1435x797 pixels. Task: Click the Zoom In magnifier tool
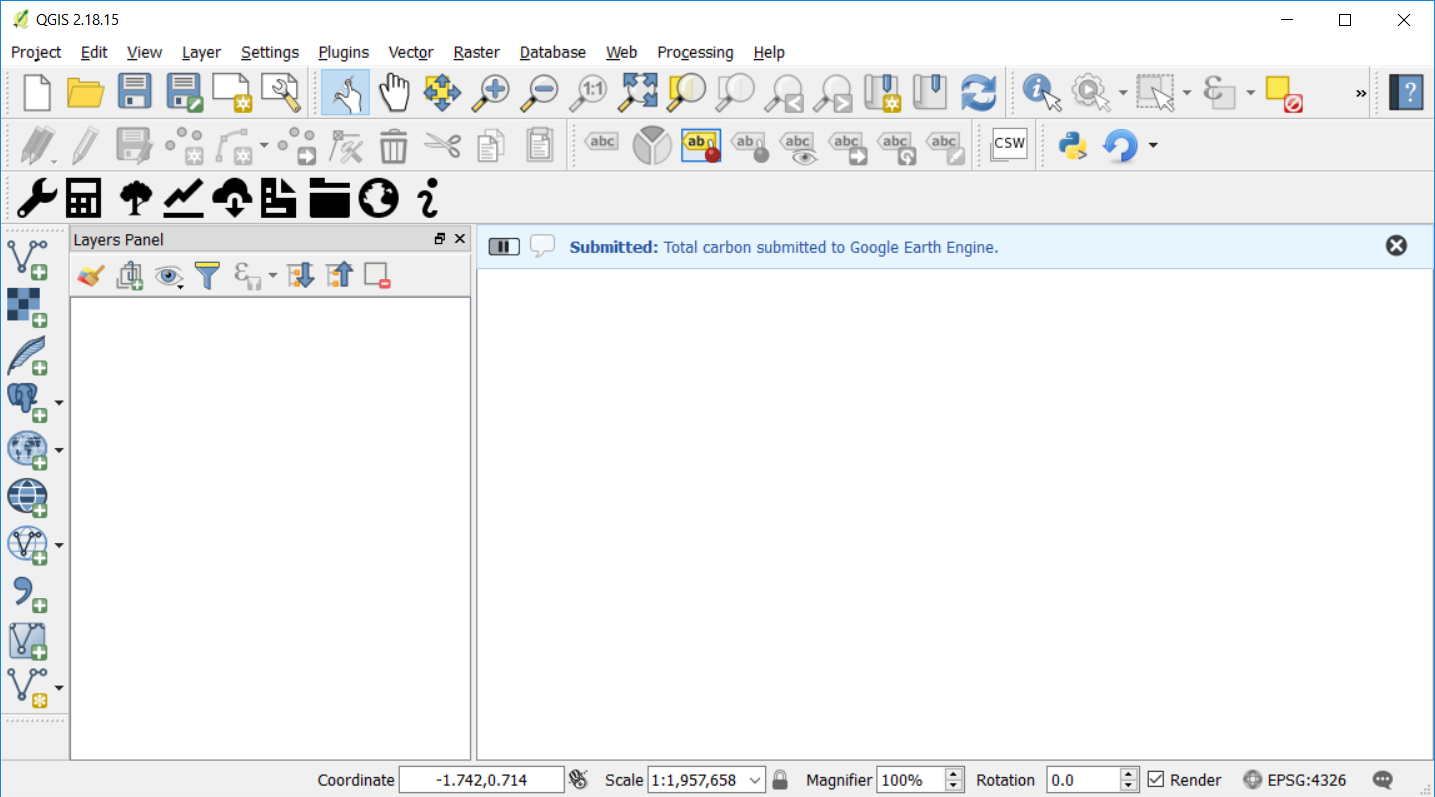tap(491, 93)
